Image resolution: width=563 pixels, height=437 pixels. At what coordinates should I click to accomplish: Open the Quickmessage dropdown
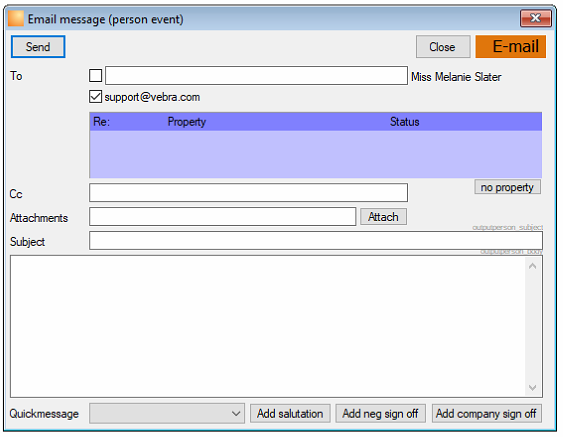tap(167, 414)
